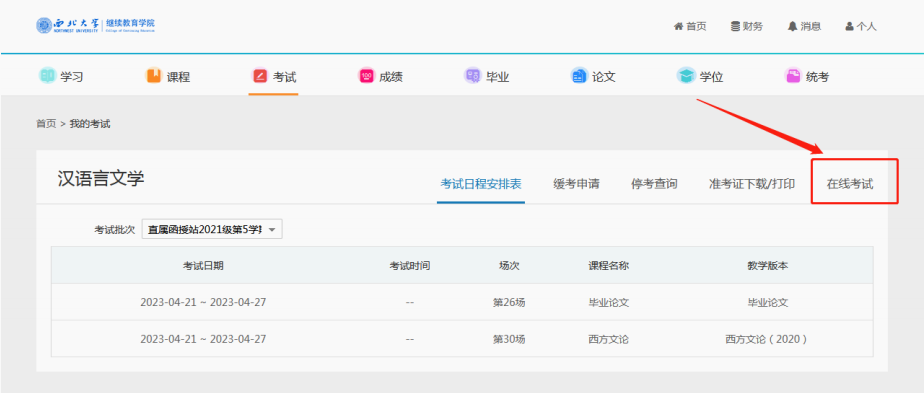Open 财务 link in top bar

(753, 27)
